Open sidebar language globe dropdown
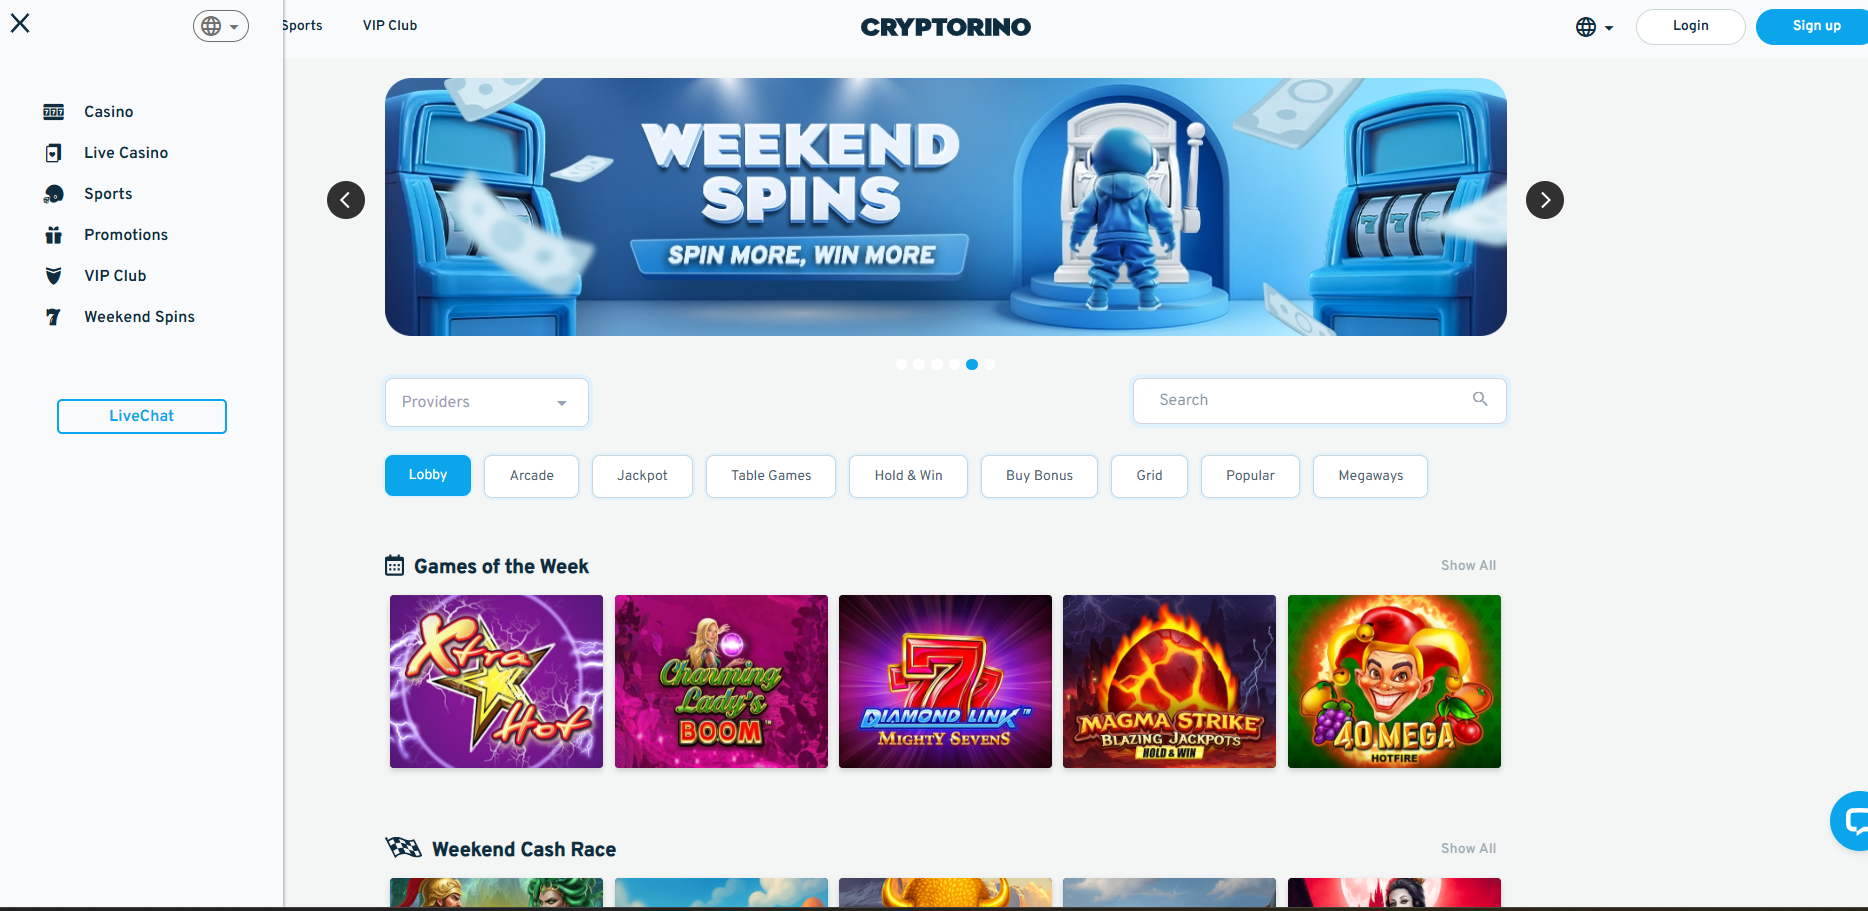Image resolution: width=1868 pixels, height=911 pixels. click(x=221, y=26)
